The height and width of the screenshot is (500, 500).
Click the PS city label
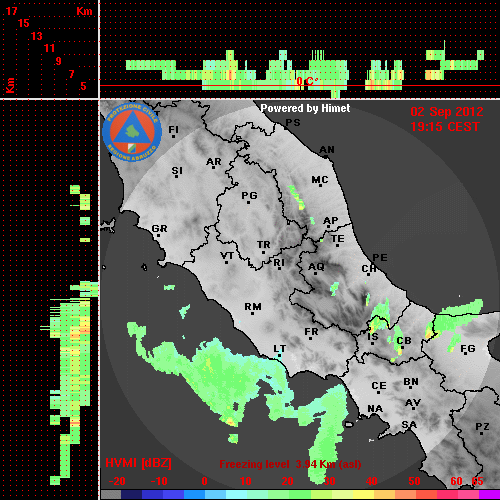pyautogui.click(x=293, y=123)
